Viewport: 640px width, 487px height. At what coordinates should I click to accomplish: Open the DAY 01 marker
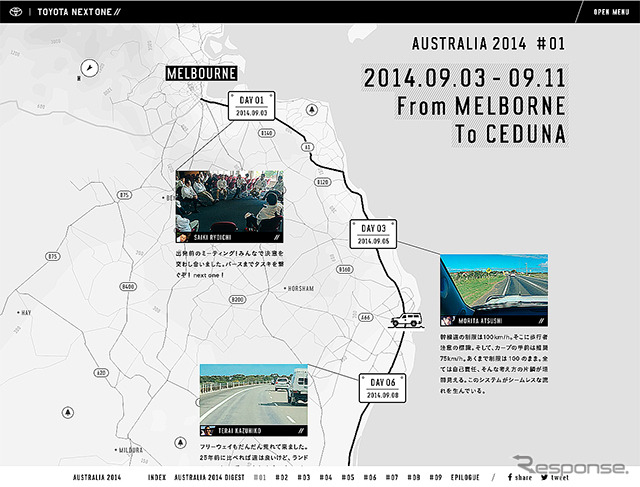(x=251, y=106)
